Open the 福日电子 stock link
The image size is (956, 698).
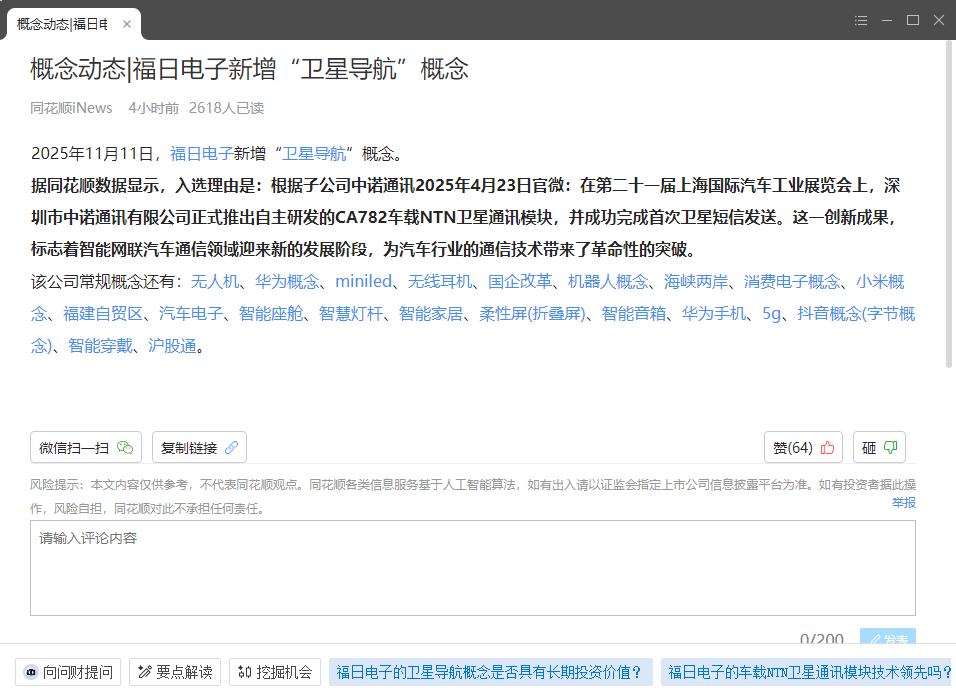(201, 154)
